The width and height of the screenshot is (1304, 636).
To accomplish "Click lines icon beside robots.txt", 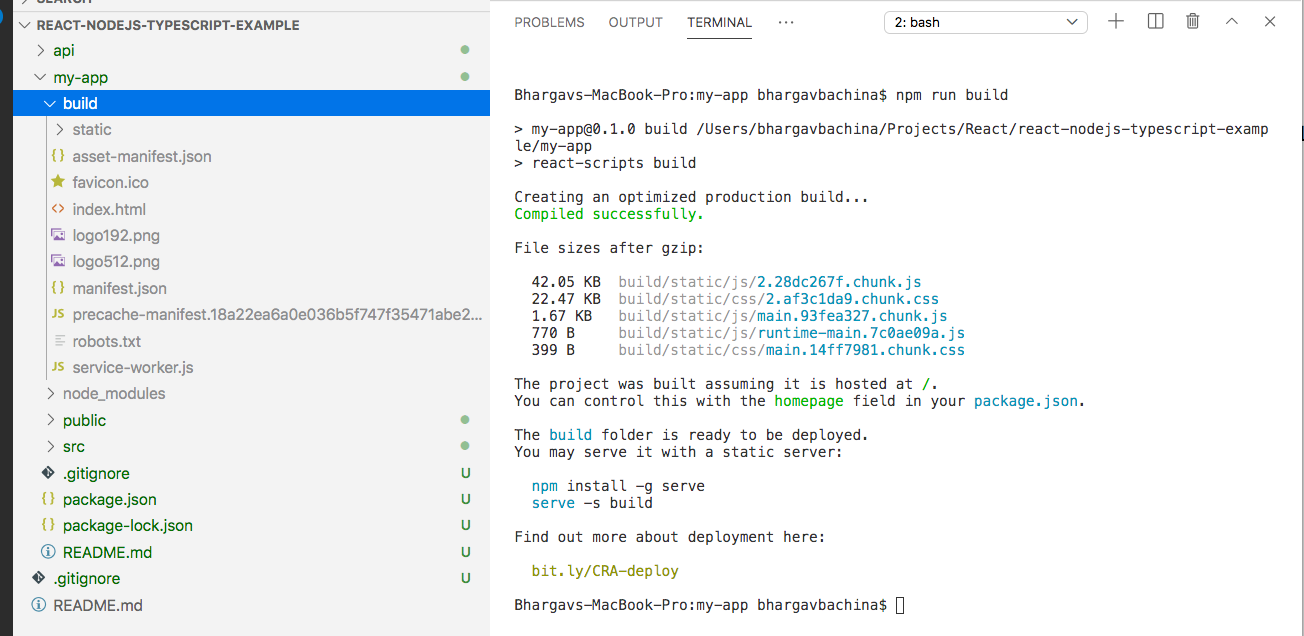I will [x=58, y=341].
